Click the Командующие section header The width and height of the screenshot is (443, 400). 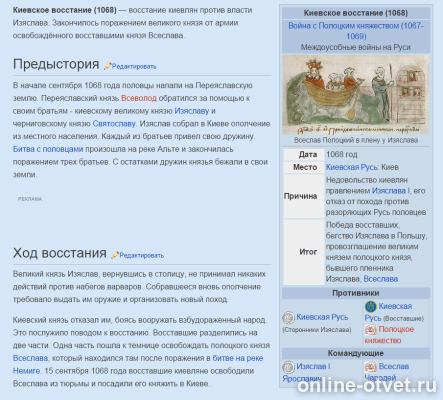(x=356, y=353)
